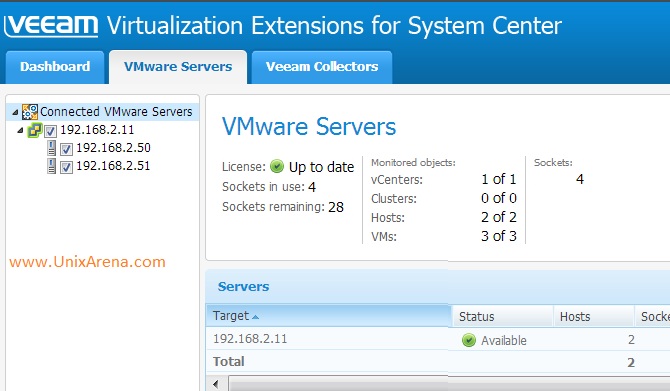Image resolution: width=670 pixels, height=391 pixels.
Task: Click the VMs count 3 of 3
Action: pyautogui.click(x=499, y=236)
